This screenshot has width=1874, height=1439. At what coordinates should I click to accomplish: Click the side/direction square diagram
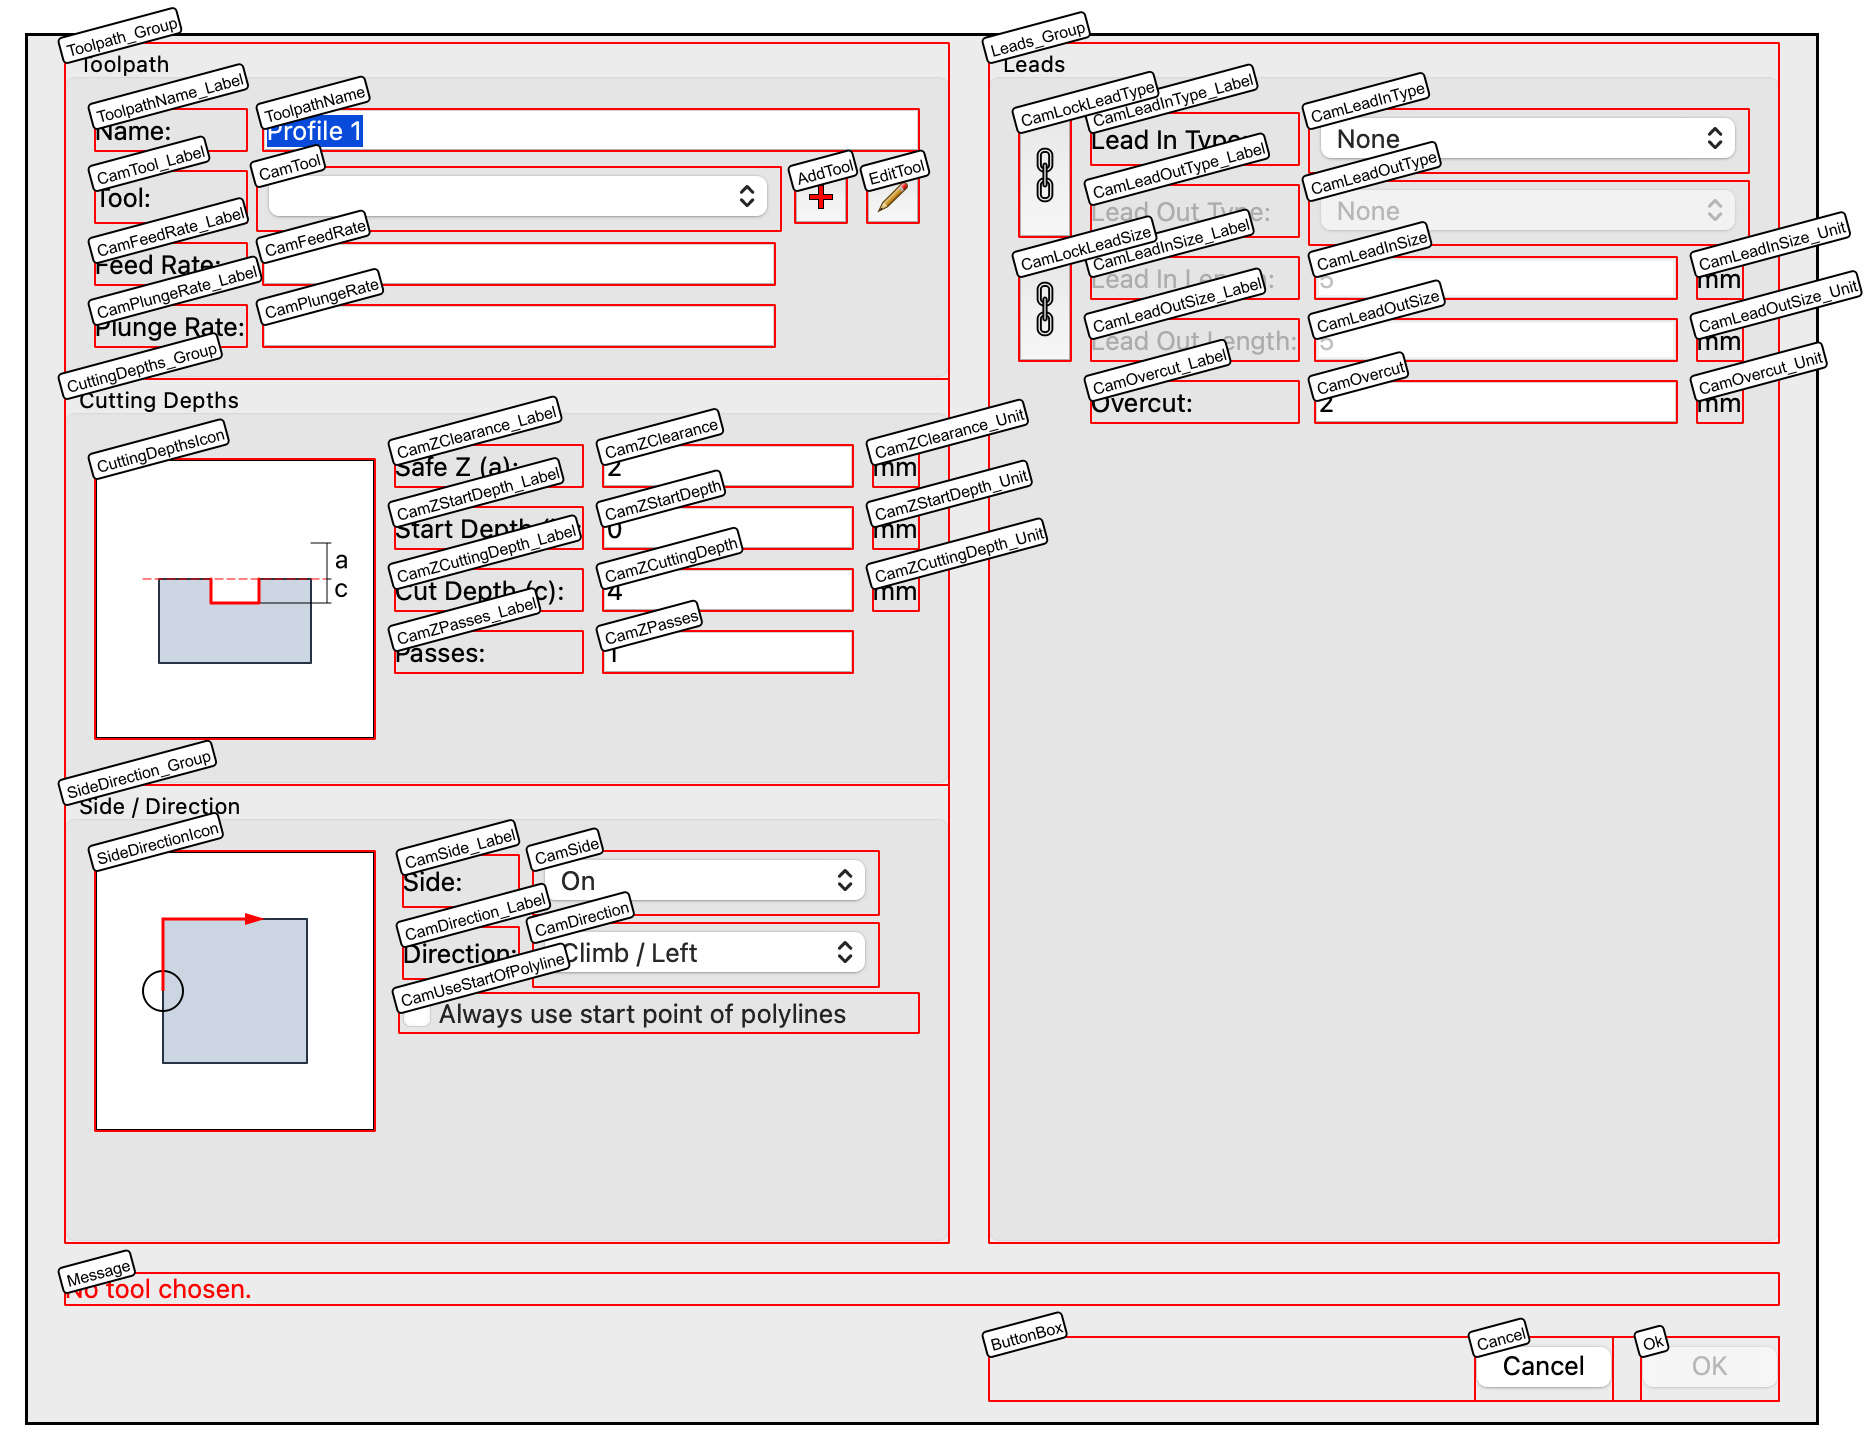[x=235, y=995]
